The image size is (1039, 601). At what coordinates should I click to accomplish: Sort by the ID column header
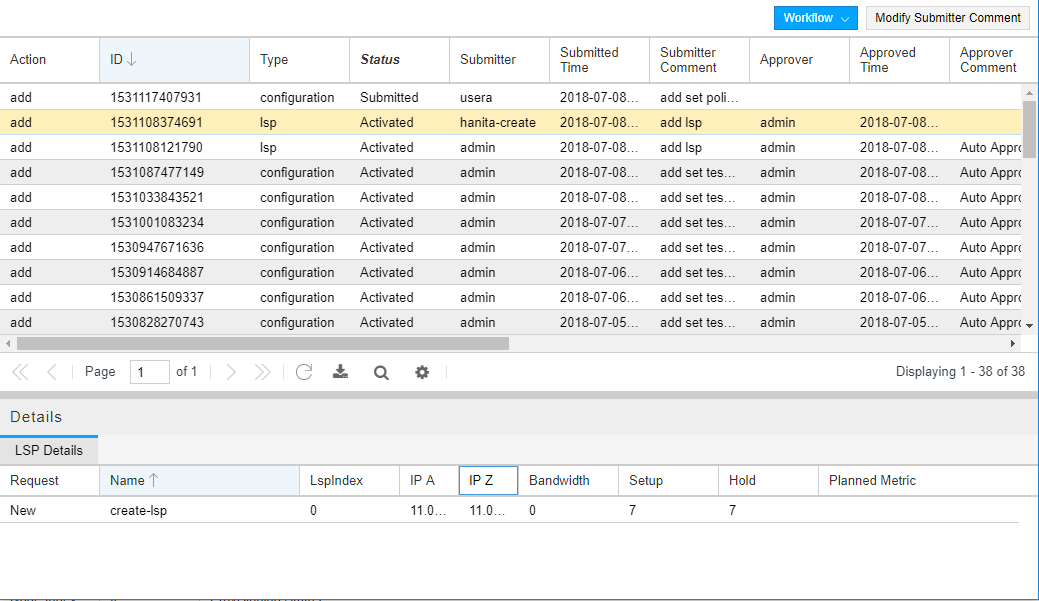point(174,60)
